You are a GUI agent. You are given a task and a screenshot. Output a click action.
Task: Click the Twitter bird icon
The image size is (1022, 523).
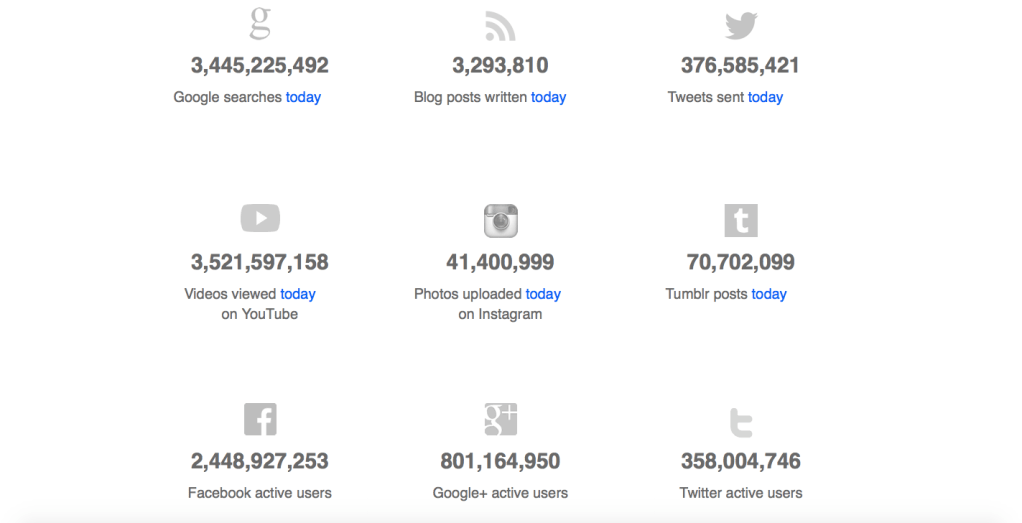[x=741, y=25]
